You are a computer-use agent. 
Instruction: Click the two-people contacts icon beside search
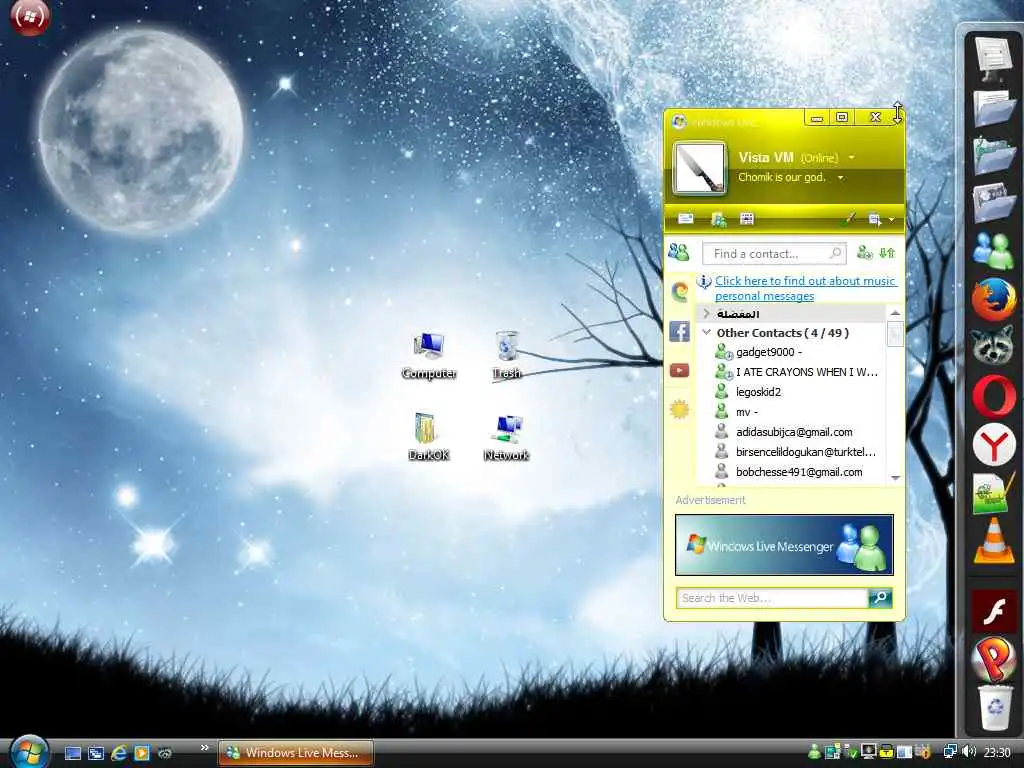679,251
